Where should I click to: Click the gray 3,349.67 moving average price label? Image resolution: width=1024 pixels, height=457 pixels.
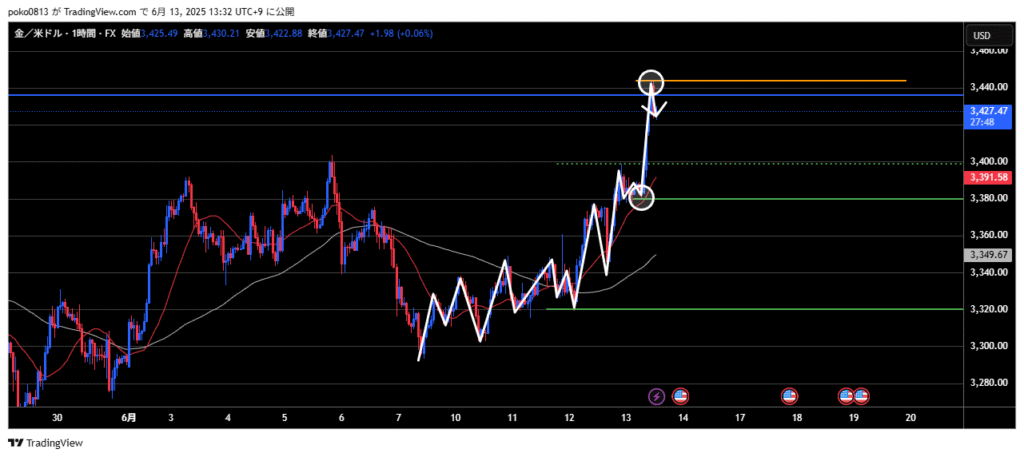click(987, 255)
